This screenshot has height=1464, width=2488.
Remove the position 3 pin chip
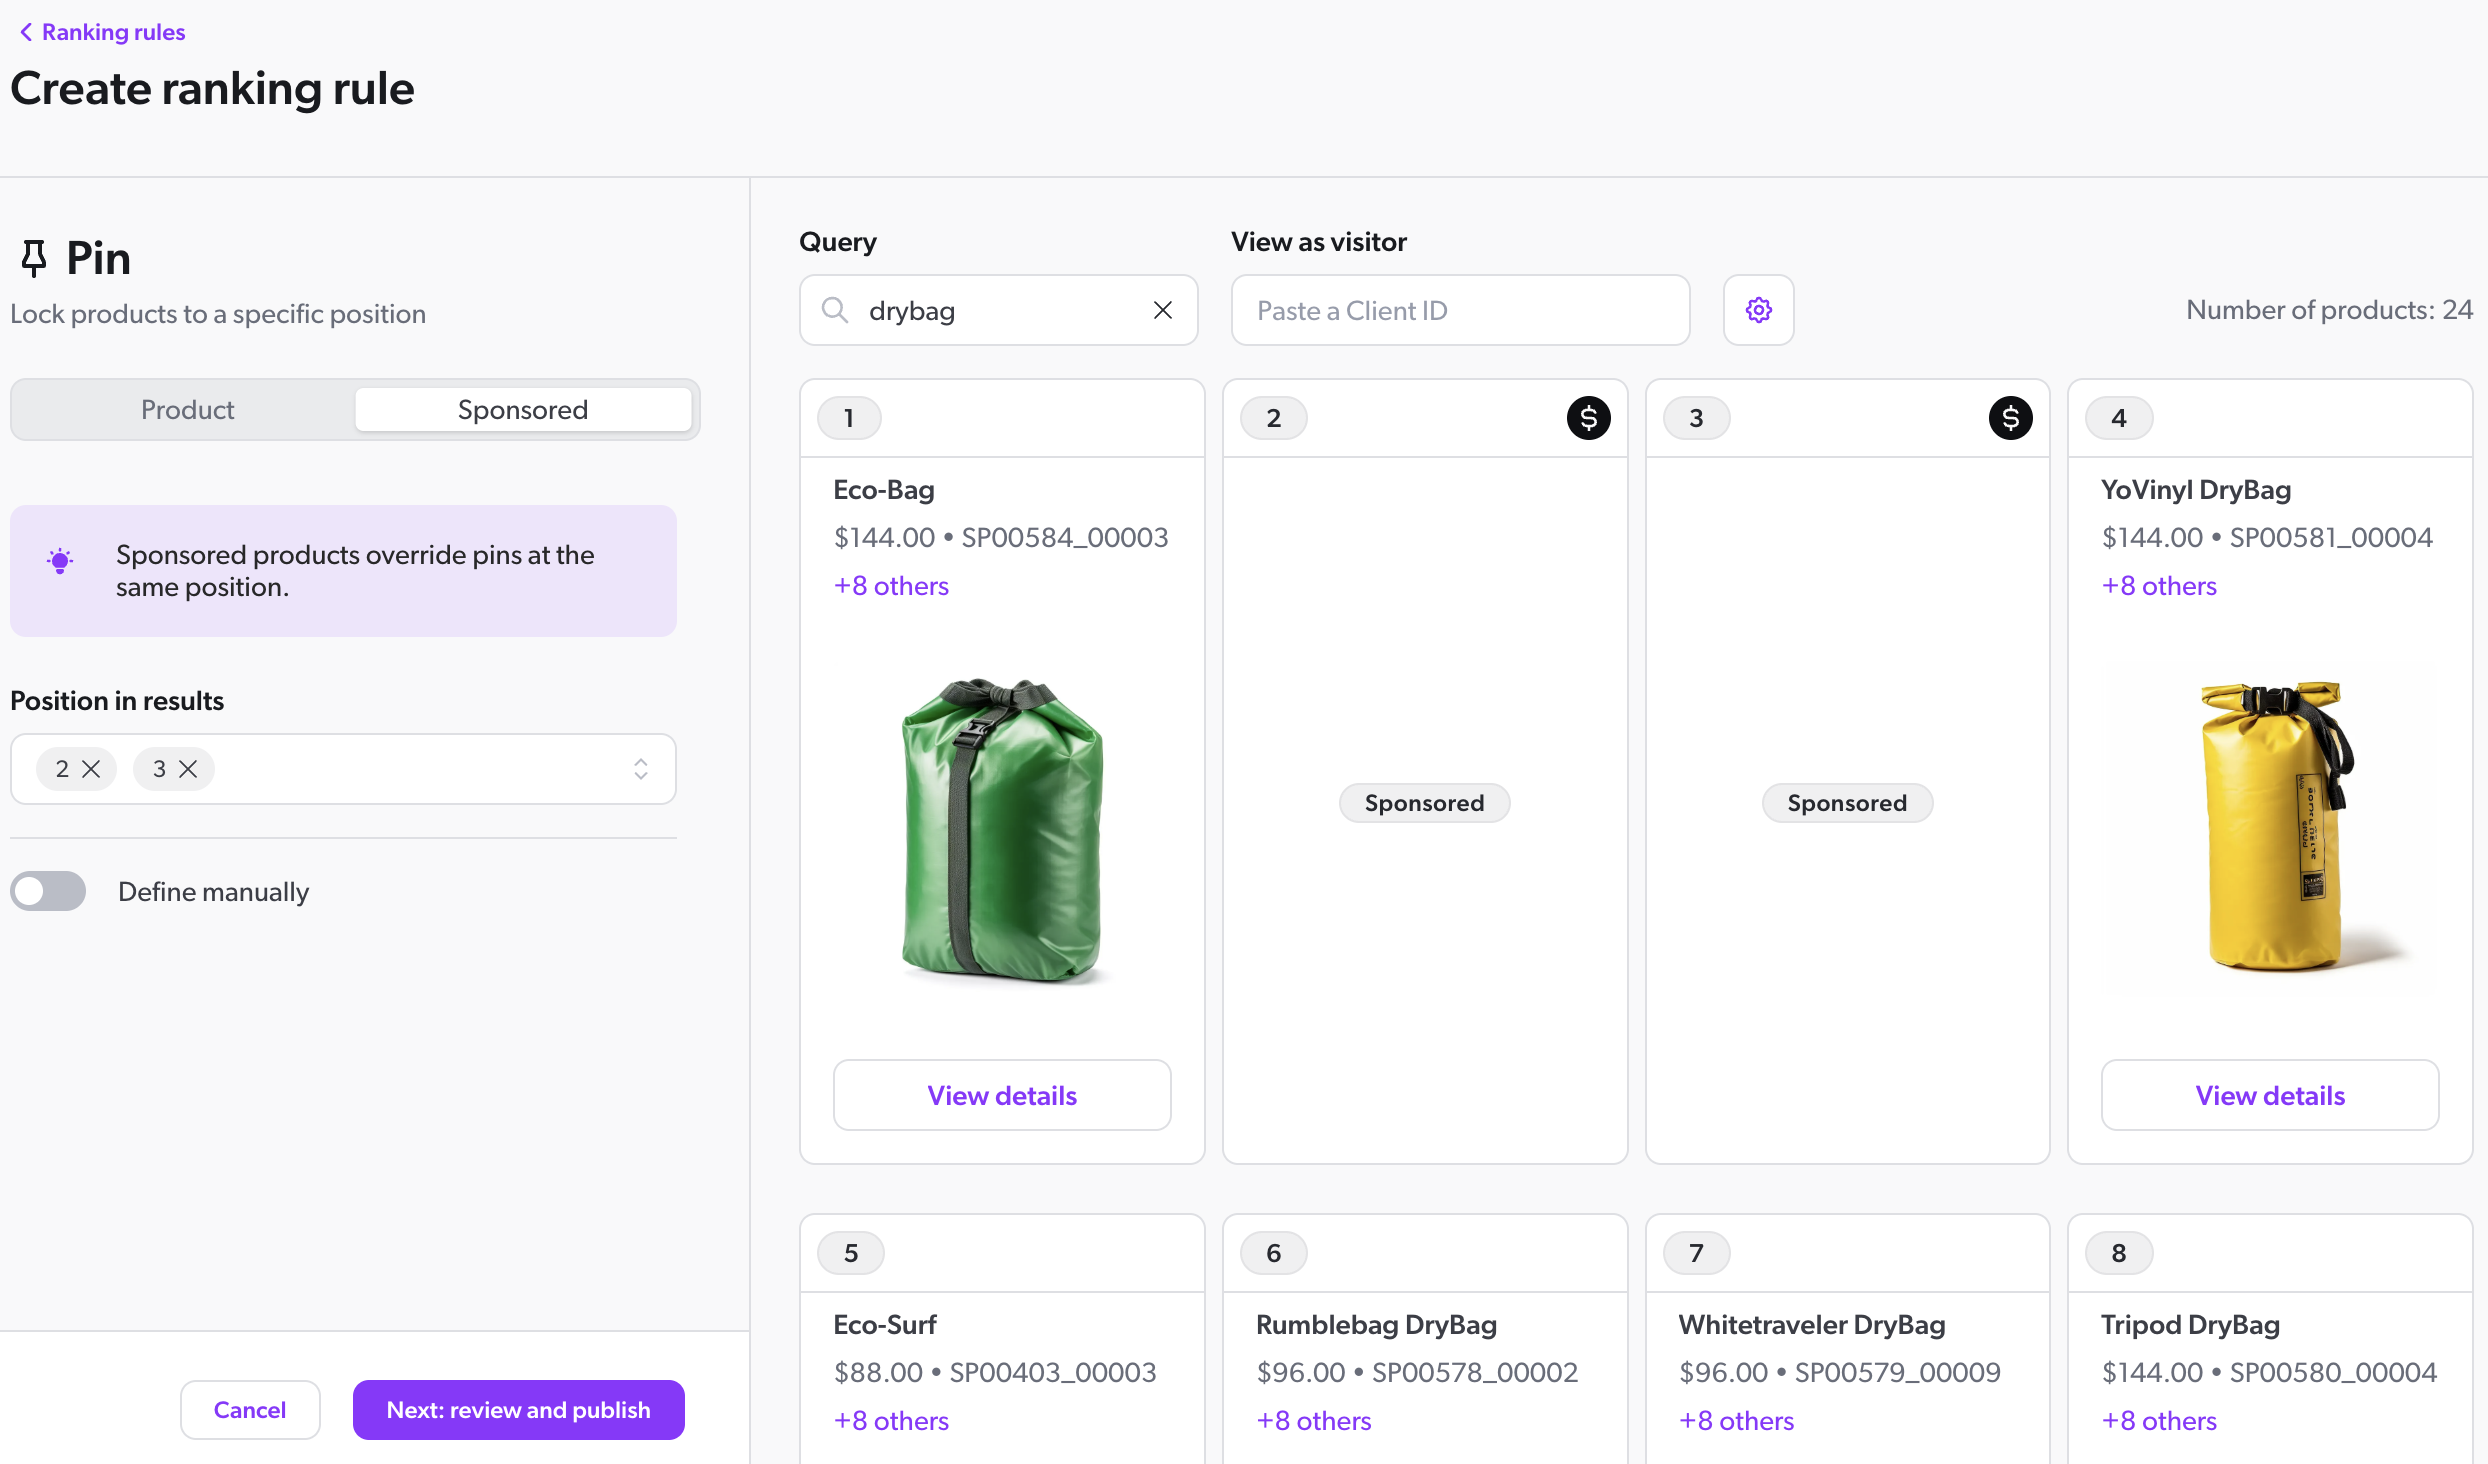188,769
